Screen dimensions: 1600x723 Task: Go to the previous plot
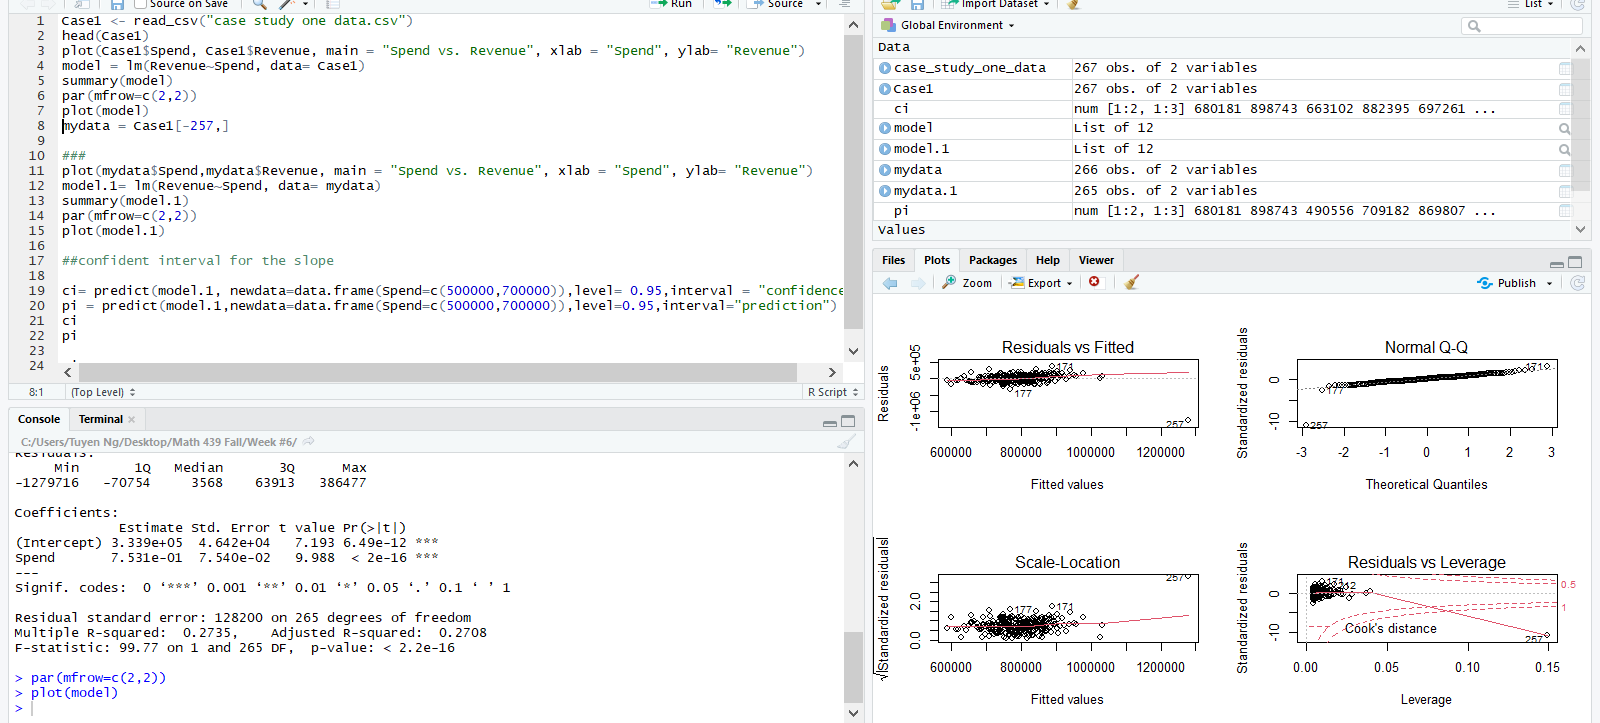[x=890, y=283]
